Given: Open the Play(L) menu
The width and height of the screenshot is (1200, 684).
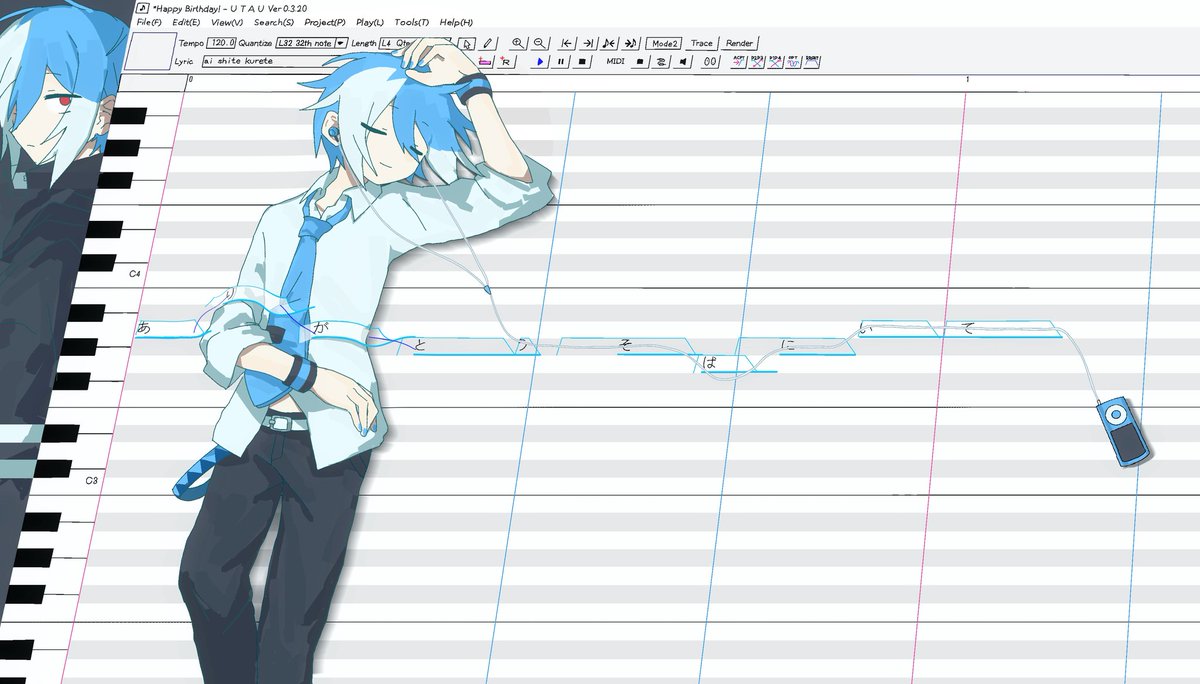Looking at the screenshot, I should click(370, 22).
